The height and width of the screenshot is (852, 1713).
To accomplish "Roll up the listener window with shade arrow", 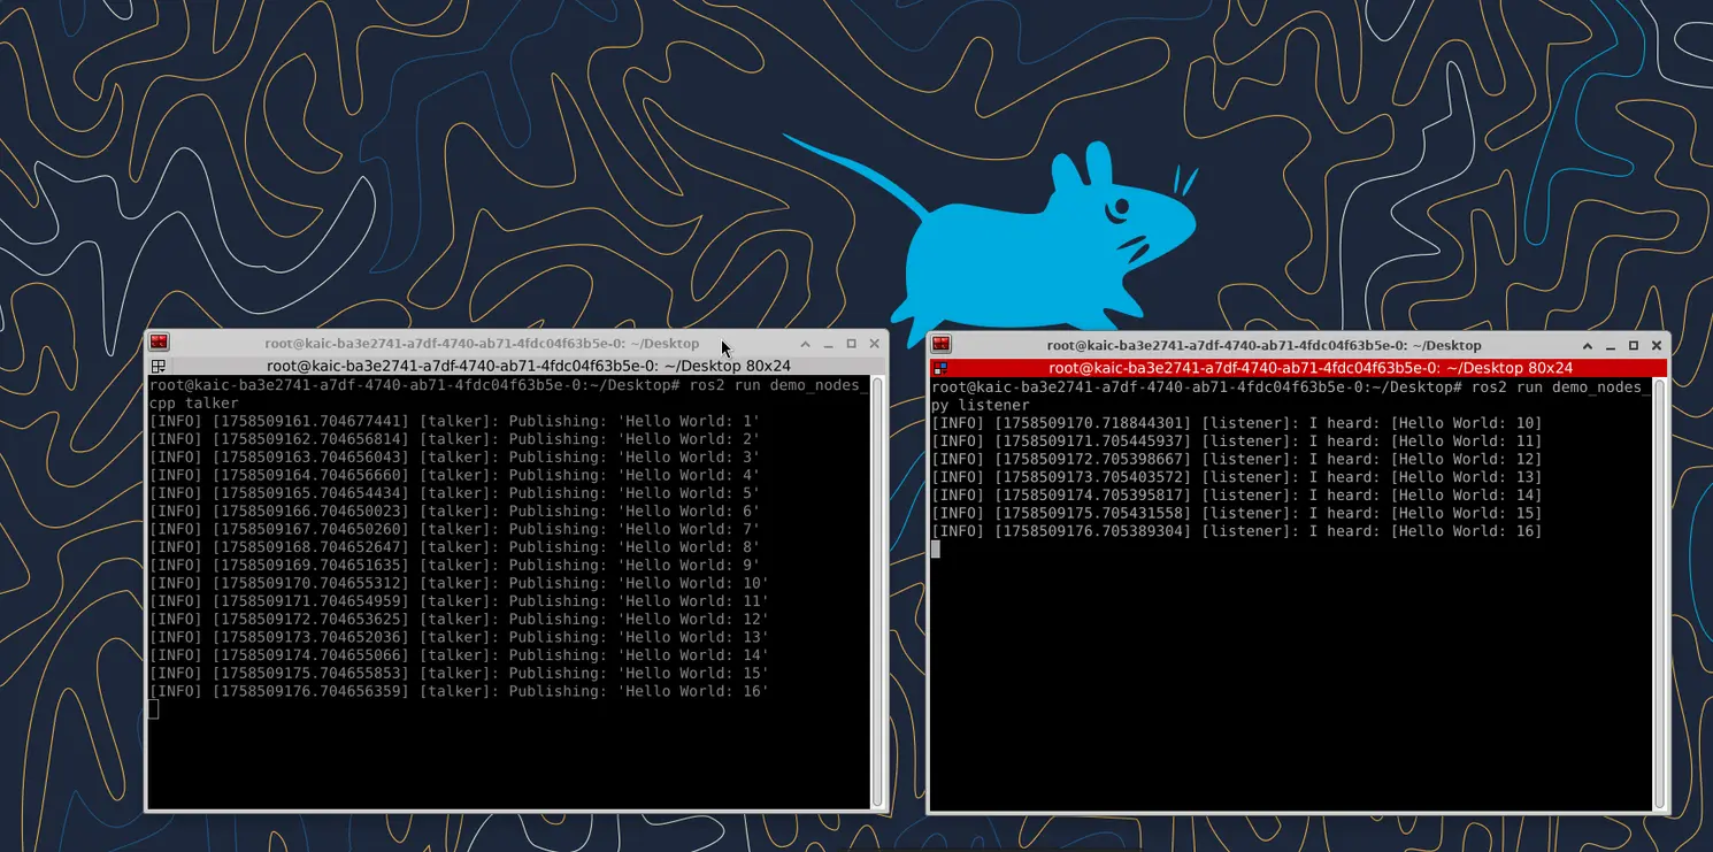I will (1587, 346).
